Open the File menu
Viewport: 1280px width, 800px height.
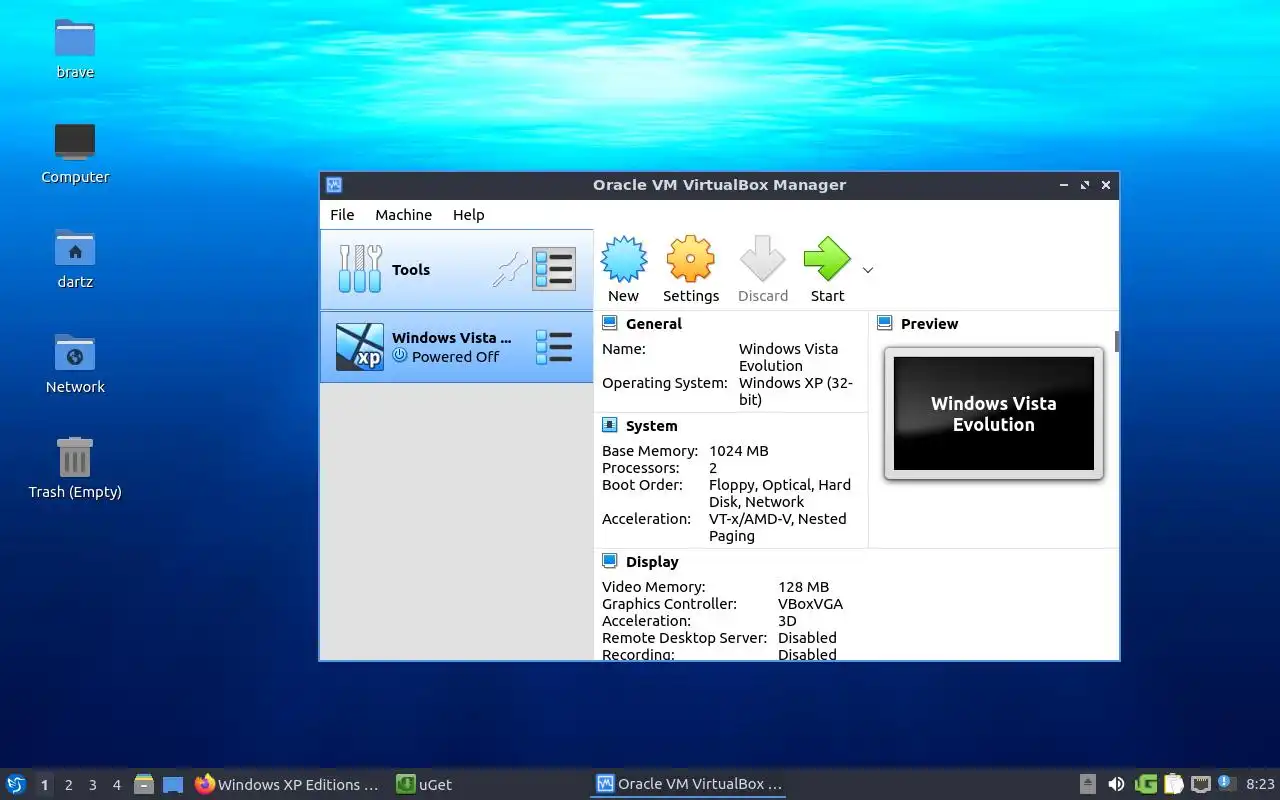click(342, 215)
